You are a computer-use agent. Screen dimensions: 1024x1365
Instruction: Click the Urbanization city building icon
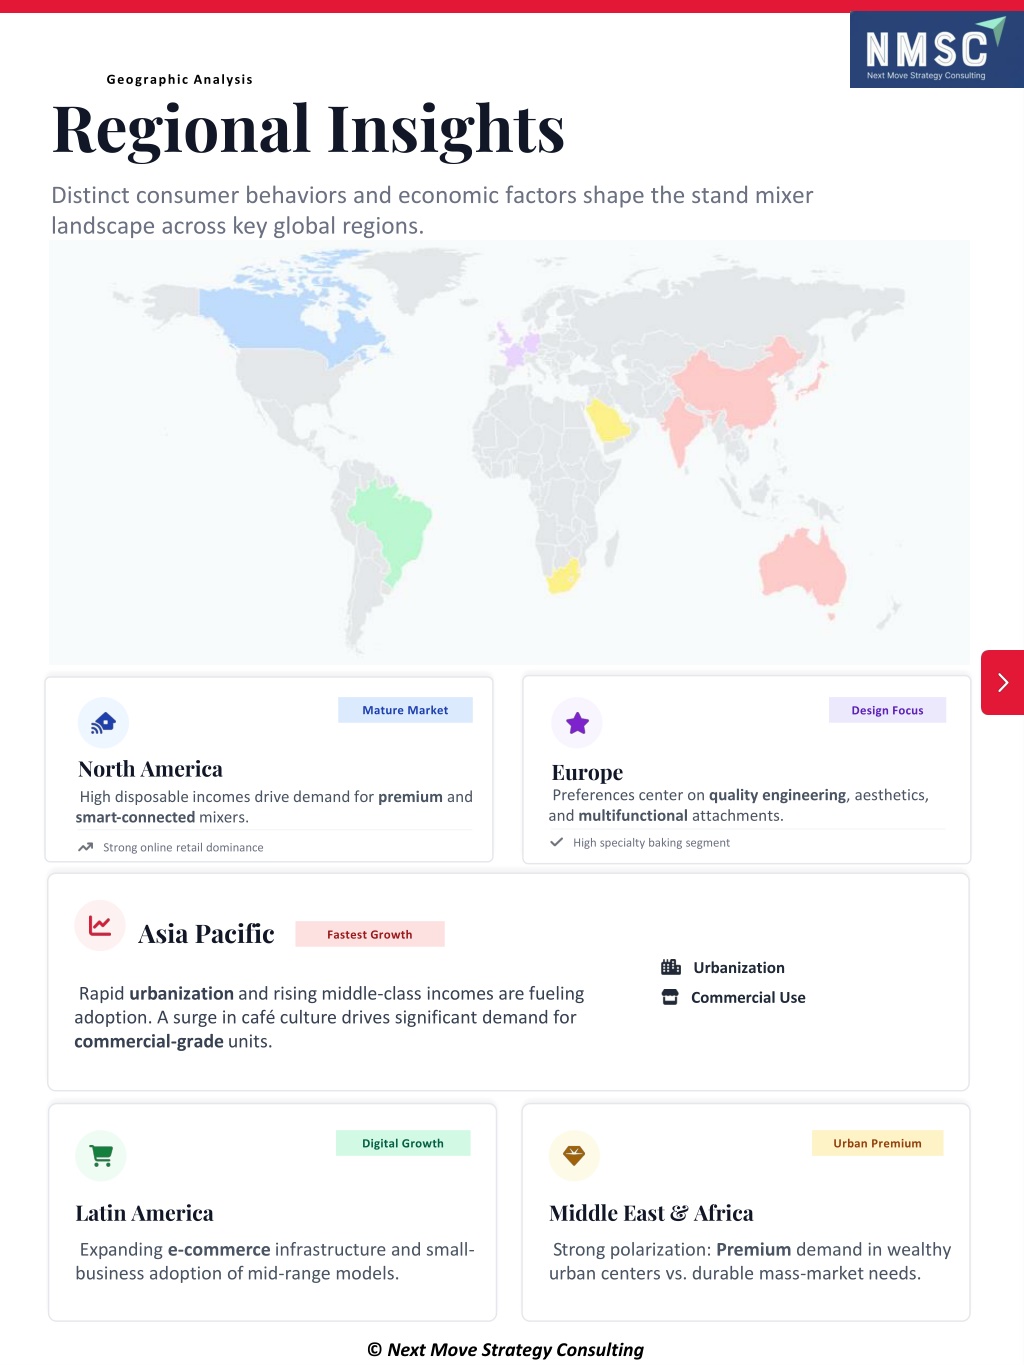(x=671, y=967)
